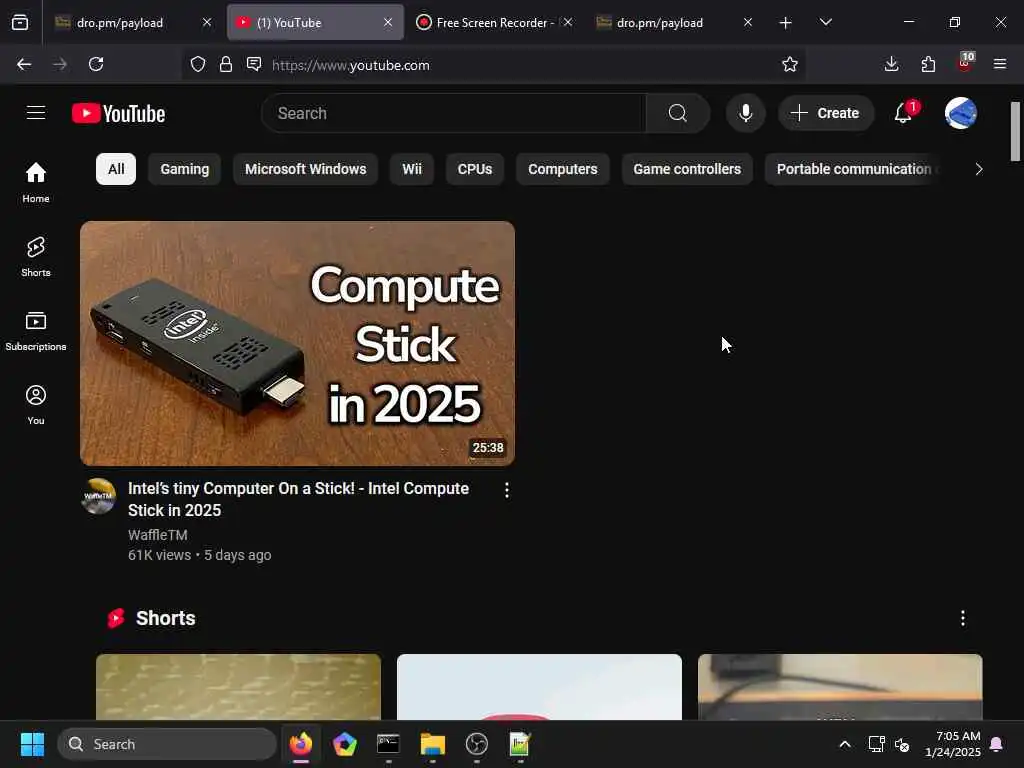Open the site permissions icon in the address bar
1024x768 pixels.
pyautogui.click(x=254, y=64)
